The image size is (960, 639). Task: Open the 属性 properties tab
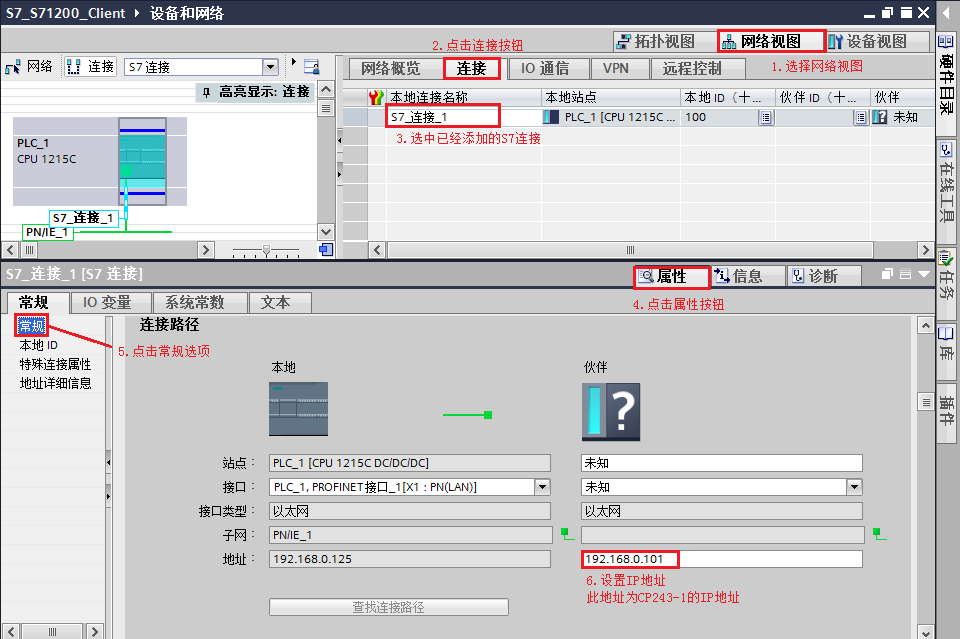tap(671, 277)
